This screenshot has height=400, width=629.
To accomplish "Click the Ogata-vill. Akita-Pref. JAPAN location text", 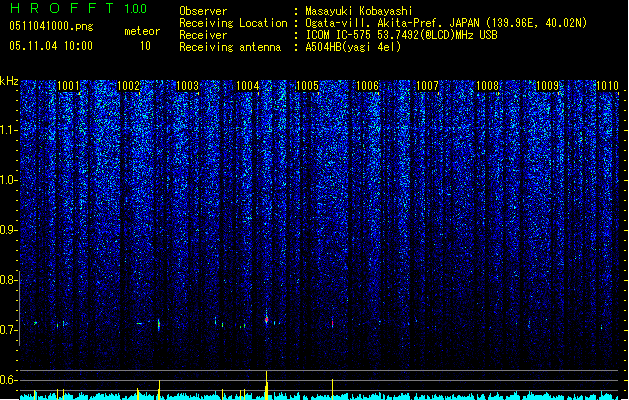I will [446, 23].
